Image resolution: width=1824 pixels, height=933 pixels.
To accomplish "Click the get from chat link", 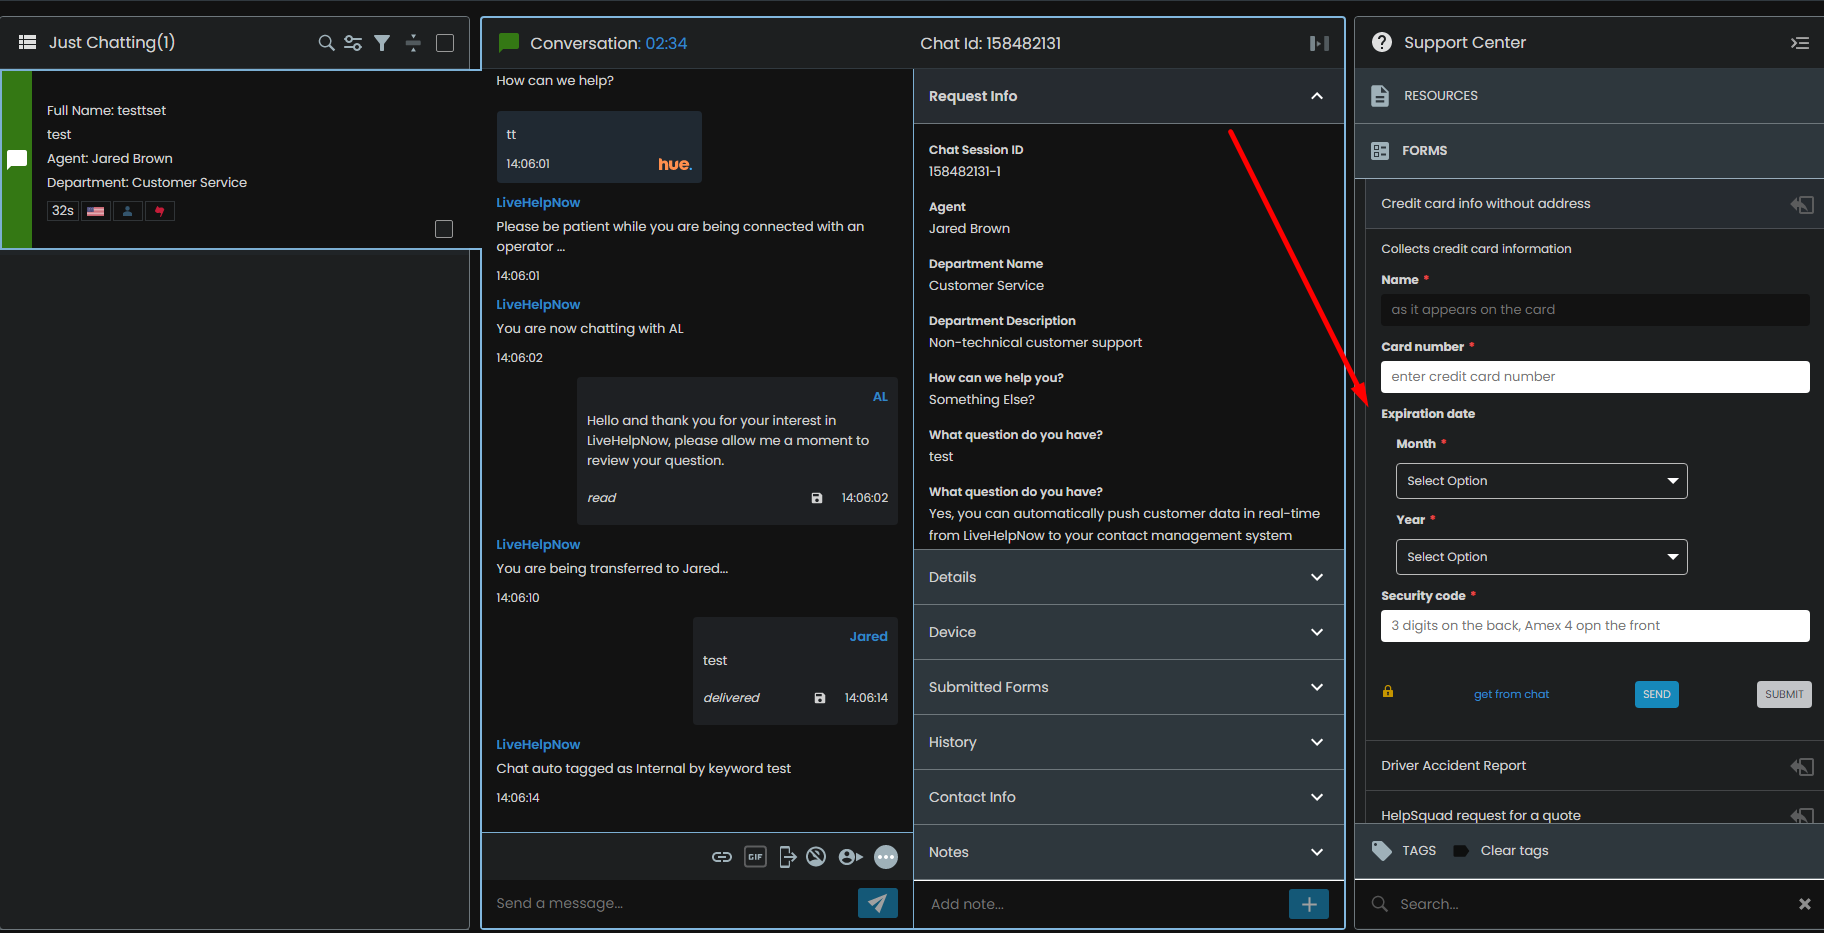I will [x=1511, y=694].
